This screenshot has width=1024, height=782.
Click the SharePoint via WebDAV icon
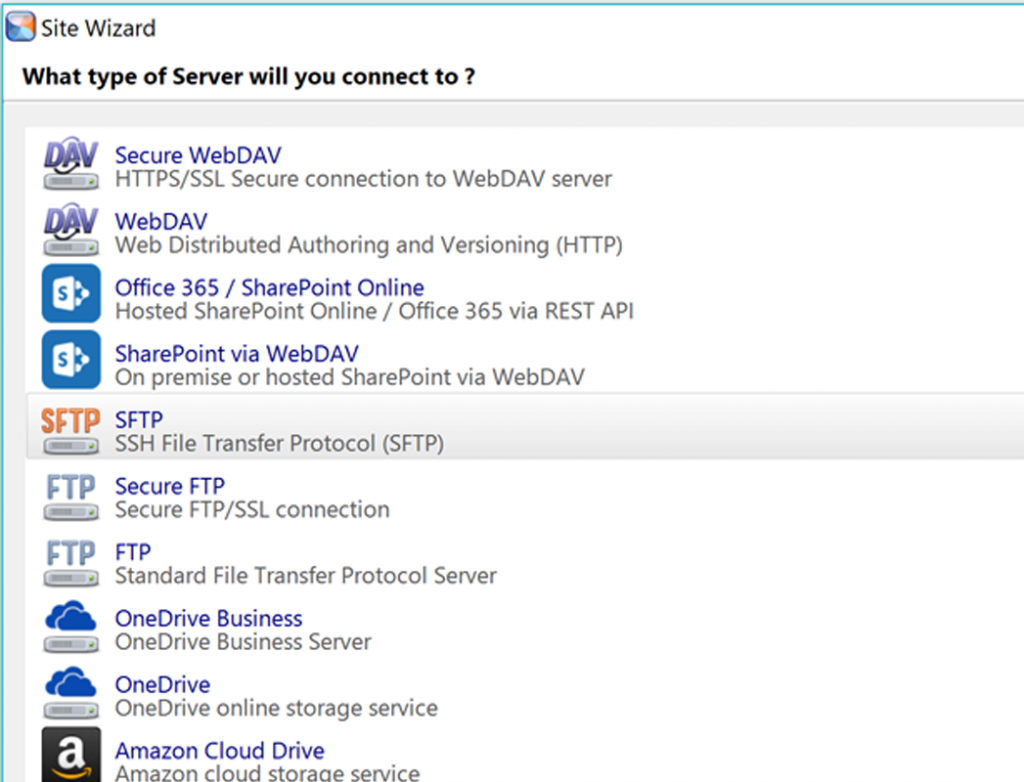pos(71,359)
